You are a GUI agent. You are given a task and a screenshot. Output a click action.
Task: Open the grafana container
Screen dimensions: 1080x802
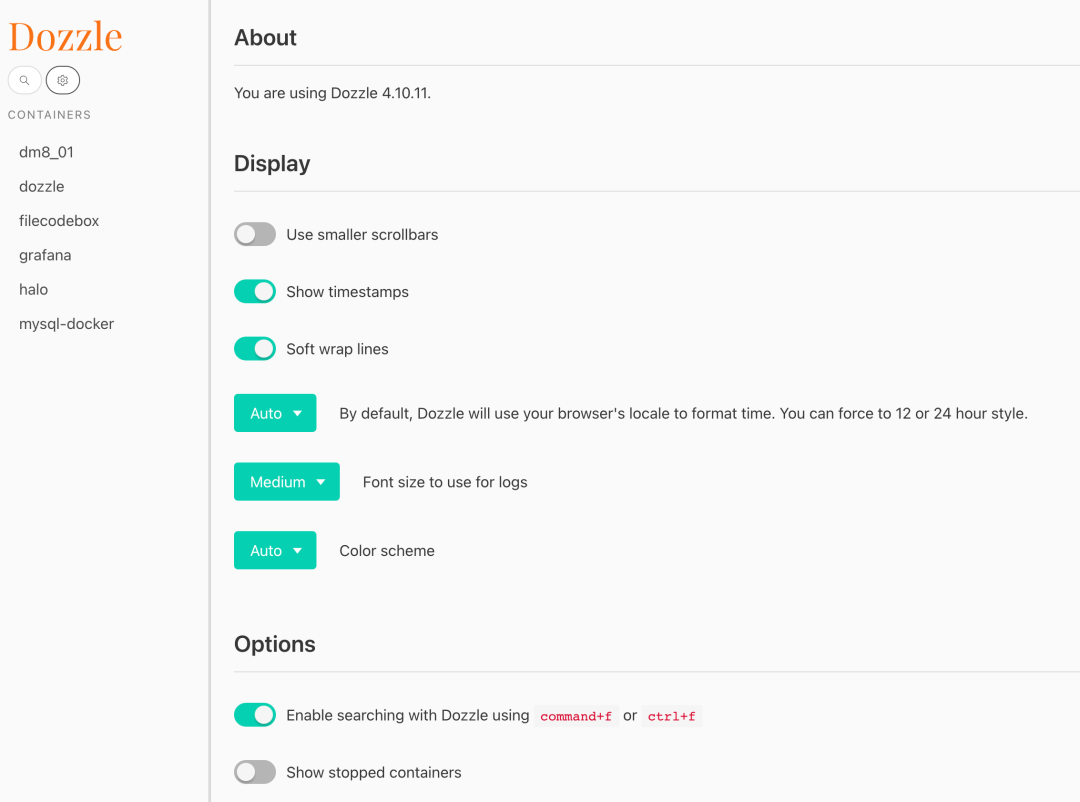[x=45, y=255]
